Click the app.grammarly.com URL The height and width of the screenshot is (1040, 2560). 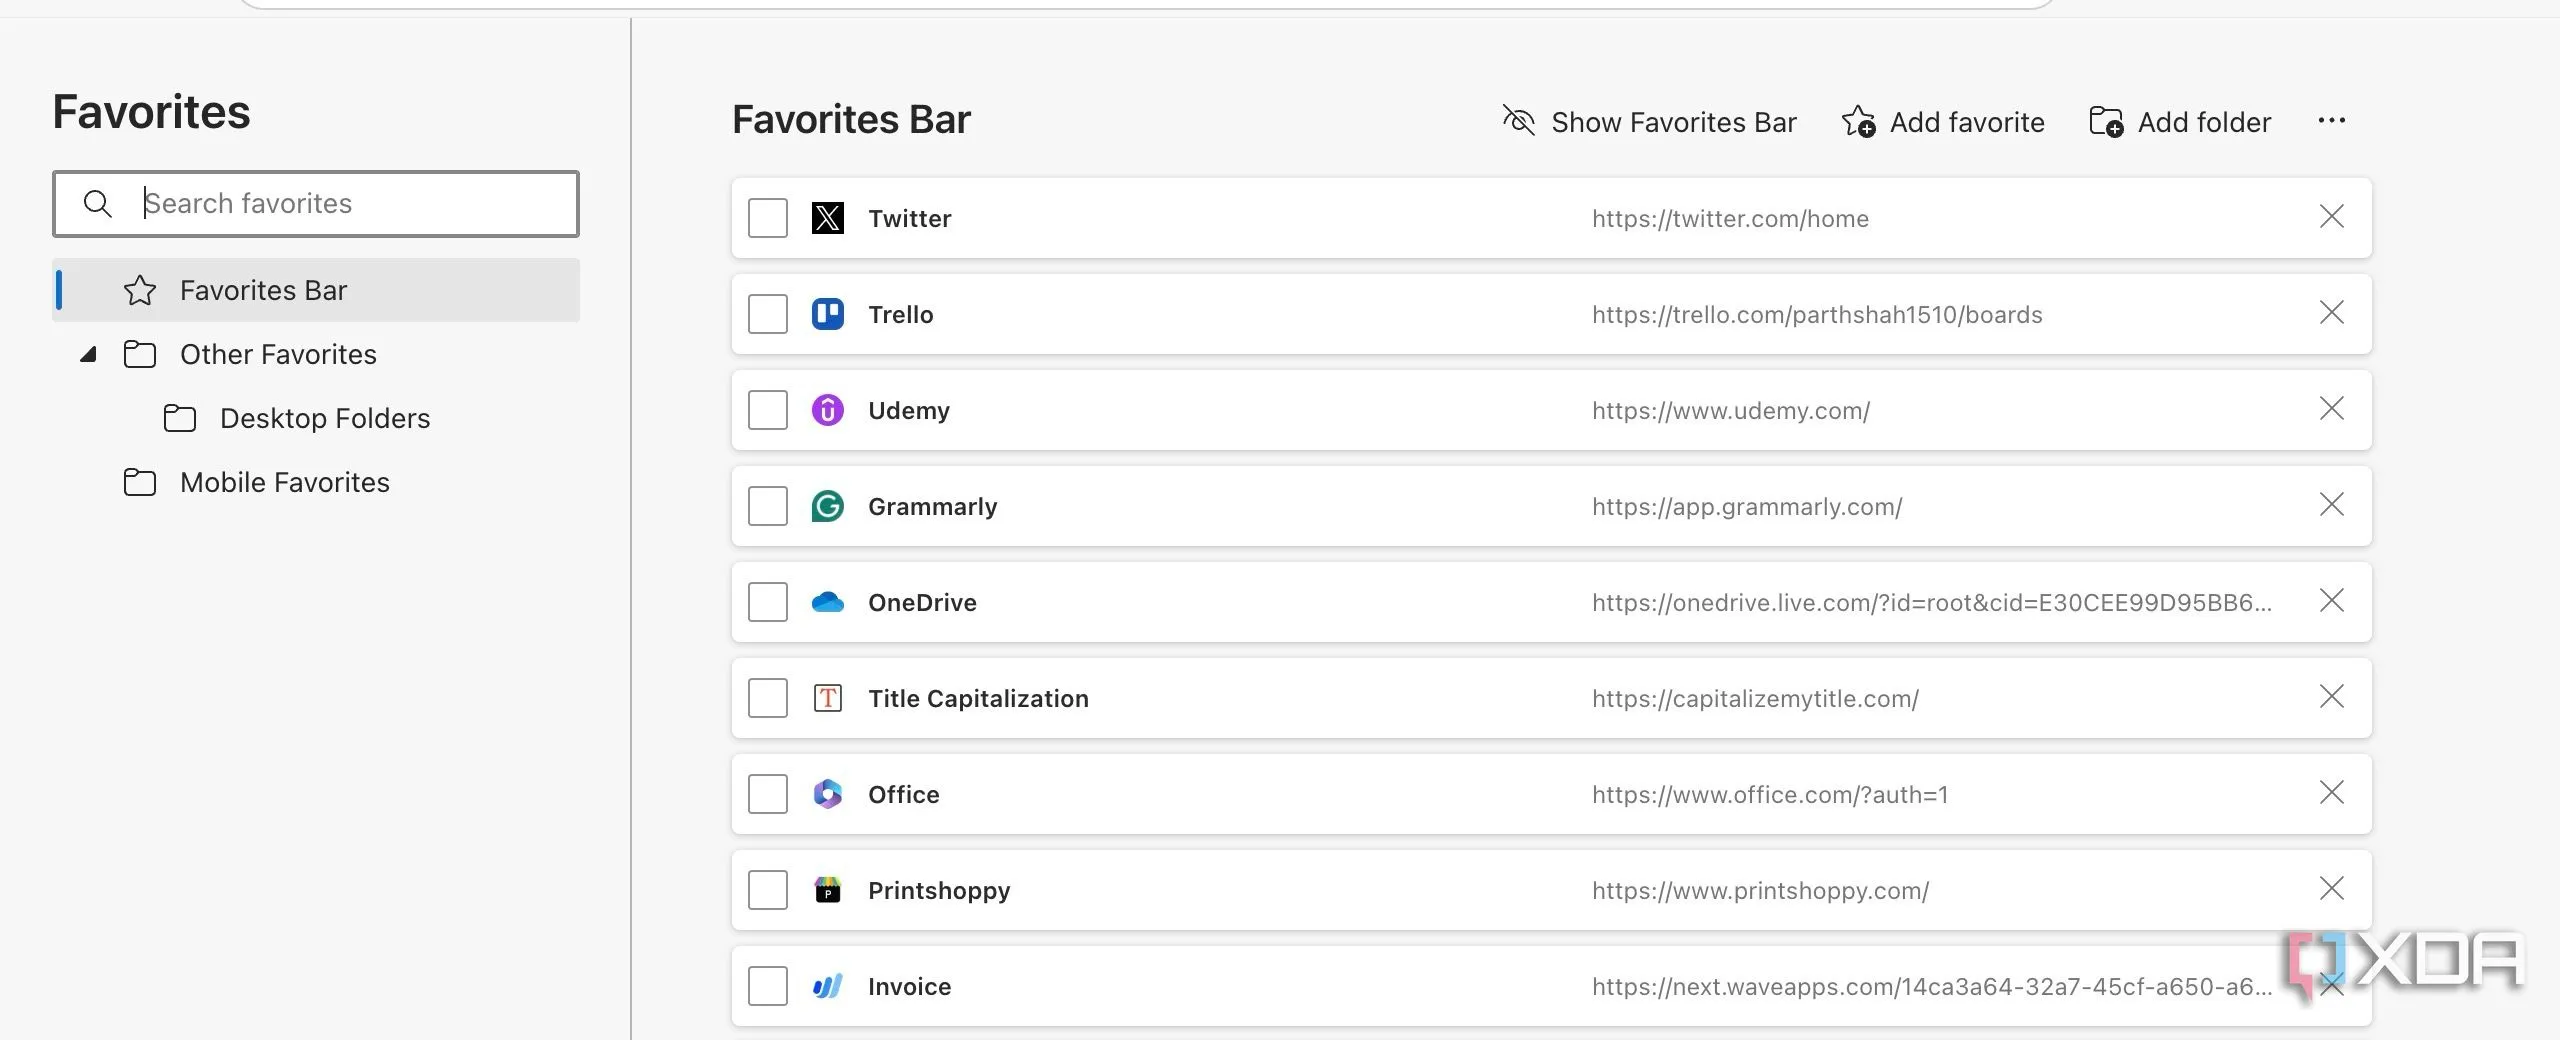(1747, 506)
